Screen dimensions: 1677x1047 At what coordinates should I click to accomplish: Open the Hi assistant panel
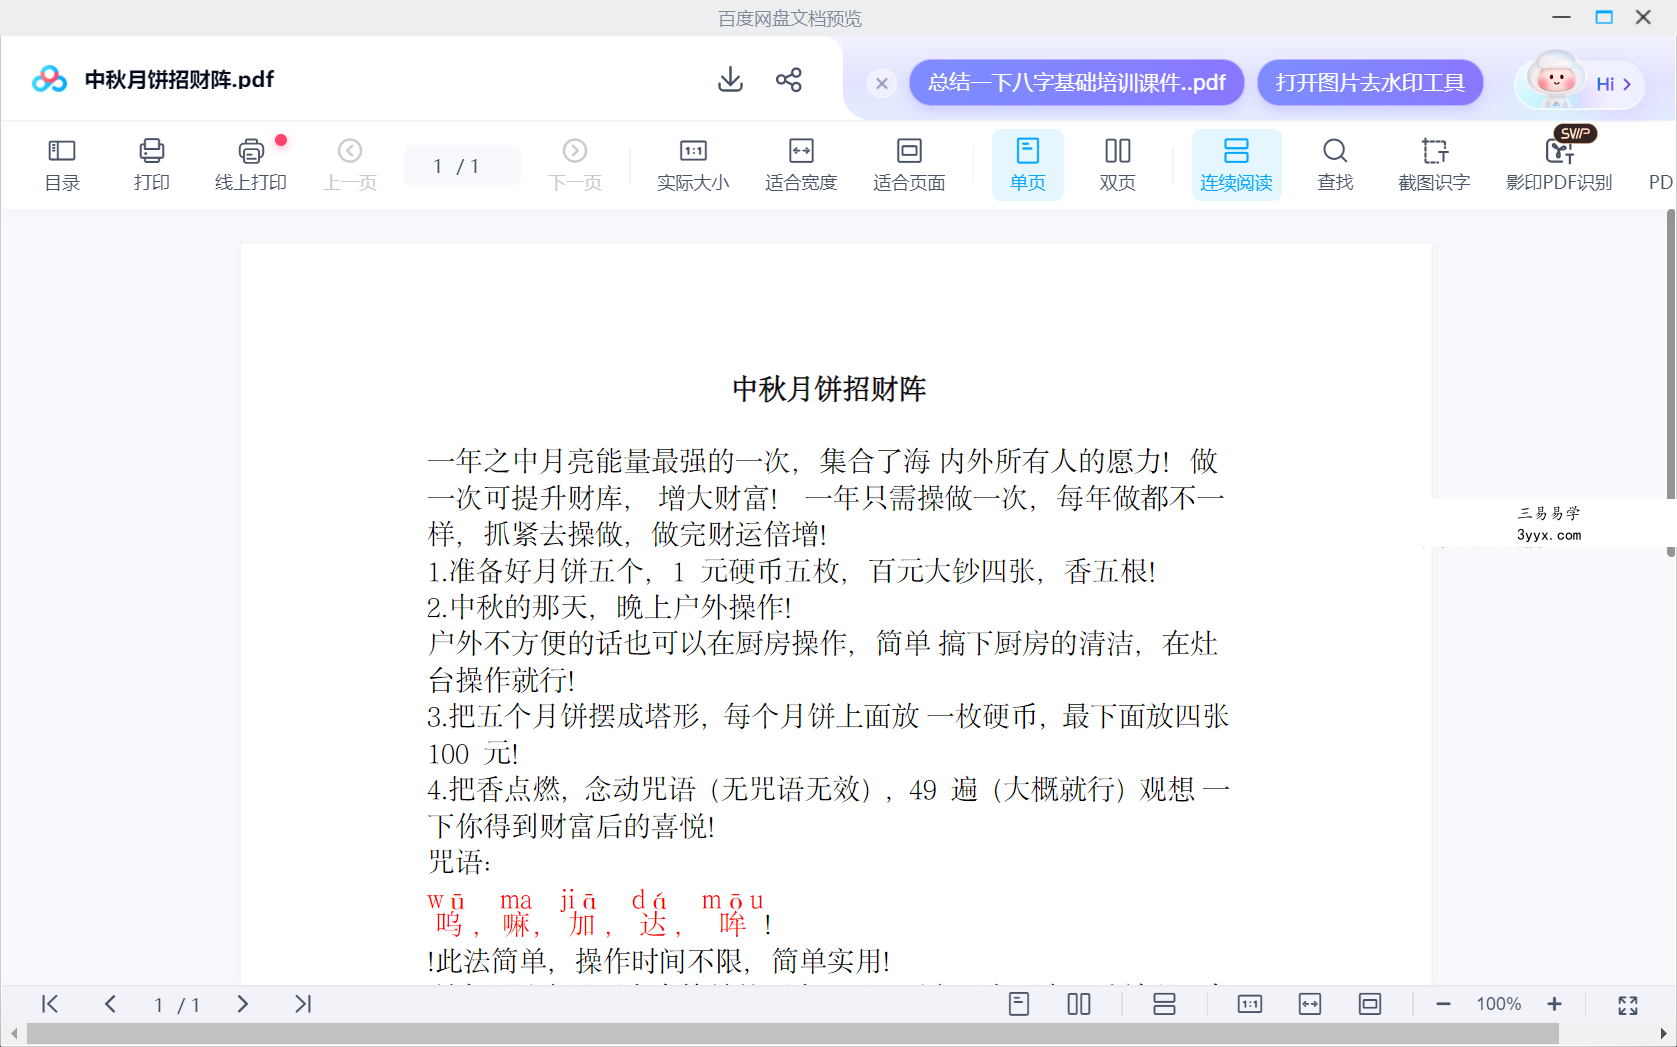pos(1578,82)
